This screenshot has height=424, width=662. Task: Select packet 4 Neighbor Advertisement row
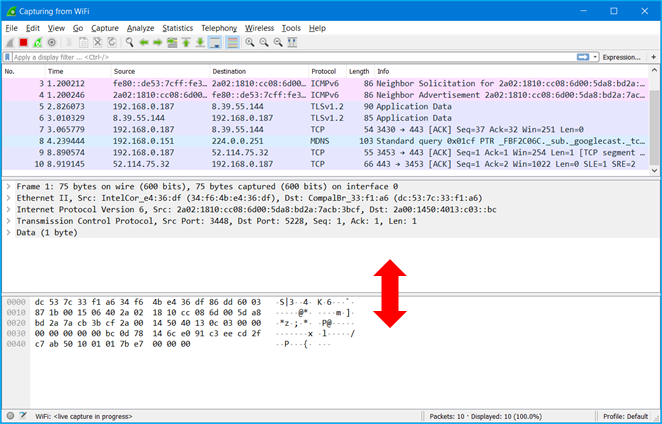click(326, 95)
